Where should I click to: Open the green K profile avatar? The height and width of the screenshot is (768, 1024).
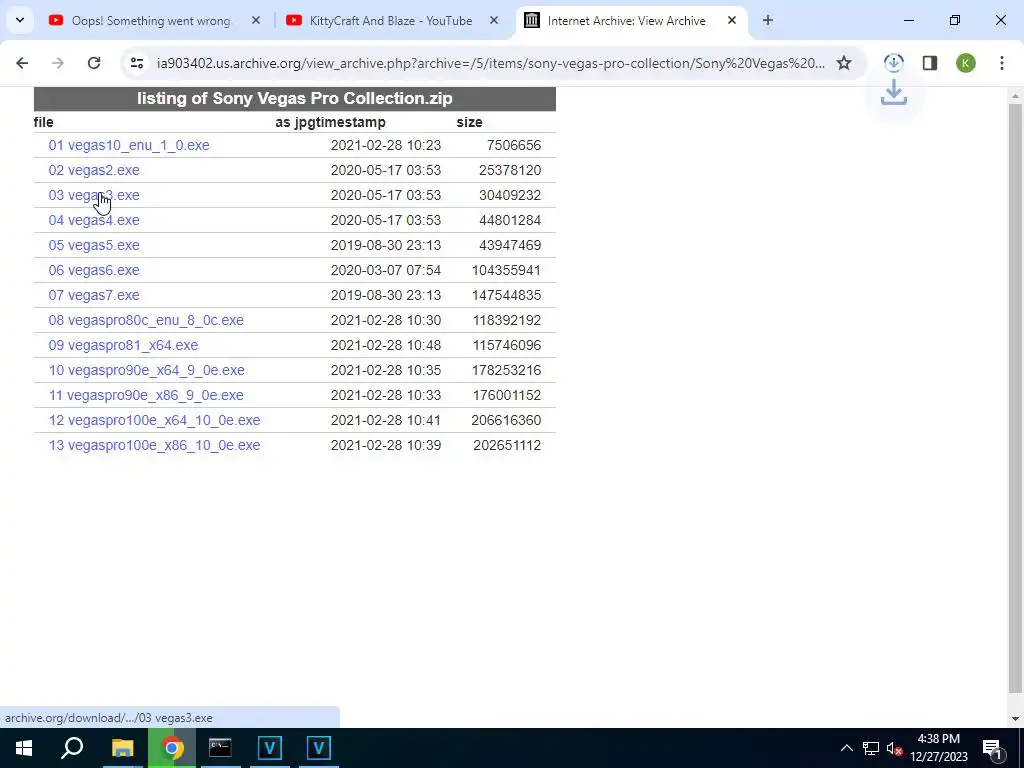pyautogui.click(x=966, y=63)
